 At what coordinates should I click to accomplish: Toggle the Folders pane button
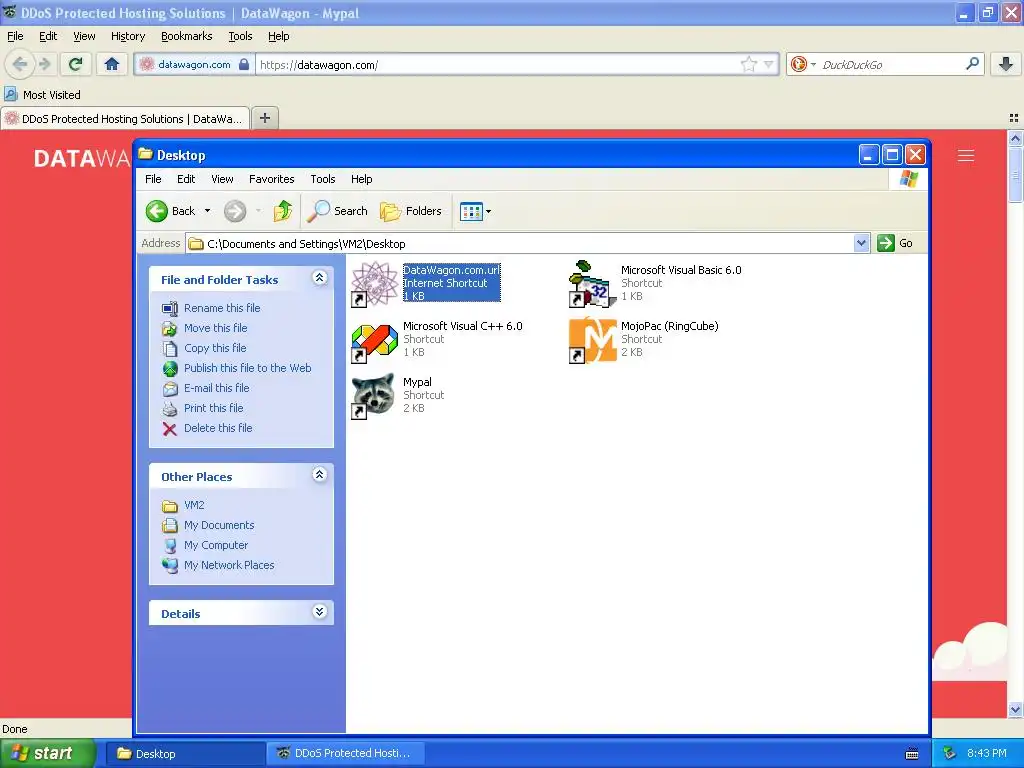pyautogui.click(x=411, y=211)
